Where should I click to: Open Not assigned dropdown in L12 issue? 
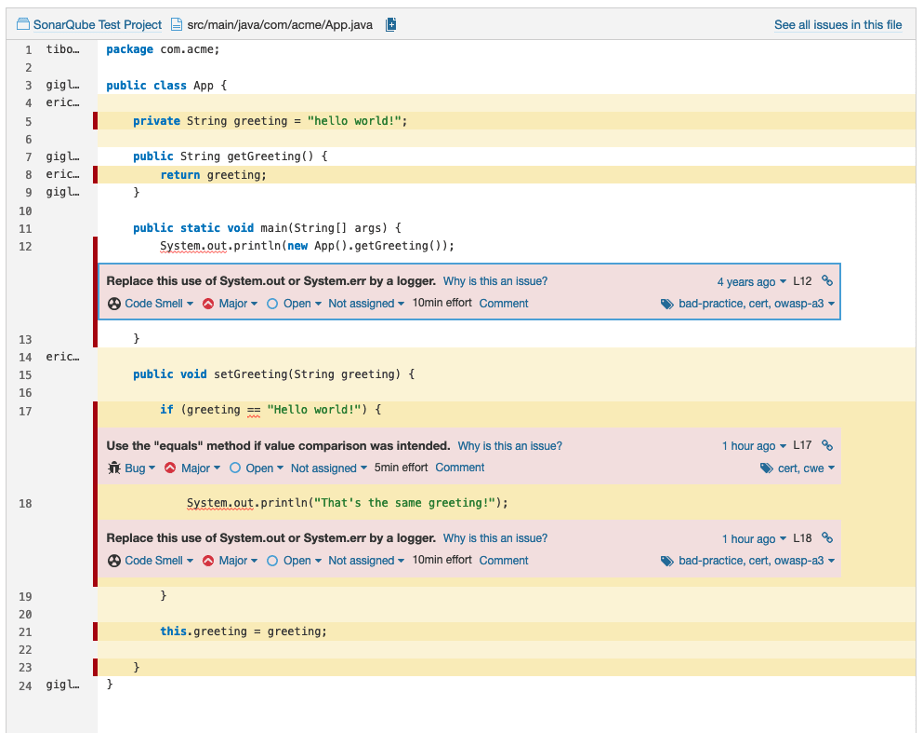366,303
